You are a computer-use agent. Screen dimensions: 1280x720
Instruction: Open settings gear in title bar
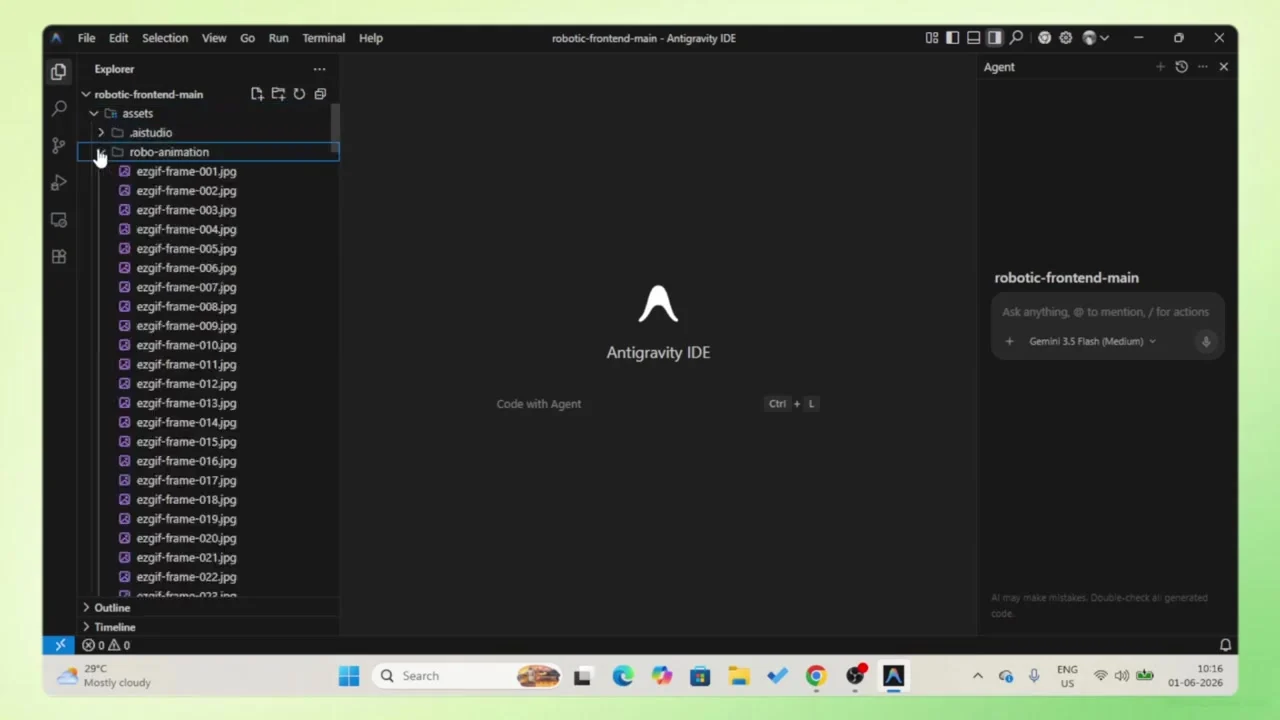(1066, 38)
